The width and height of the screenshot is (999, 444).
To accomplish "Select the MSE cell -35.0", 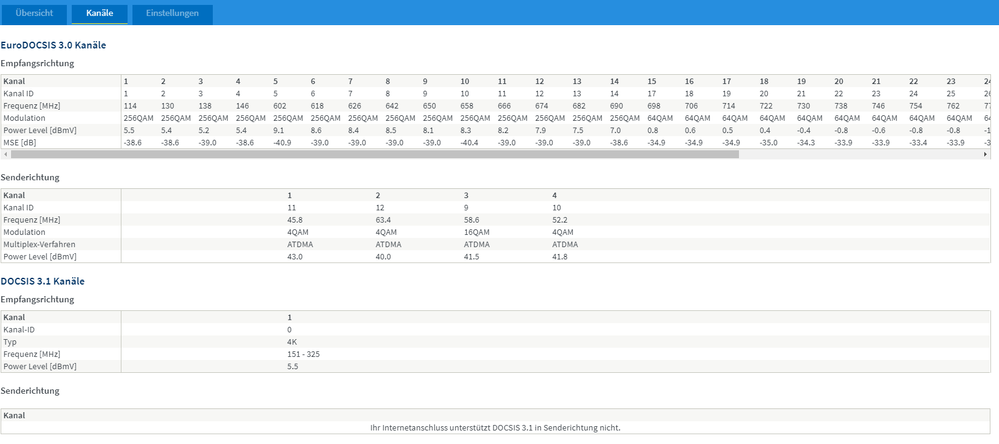I will click(769, 143).
